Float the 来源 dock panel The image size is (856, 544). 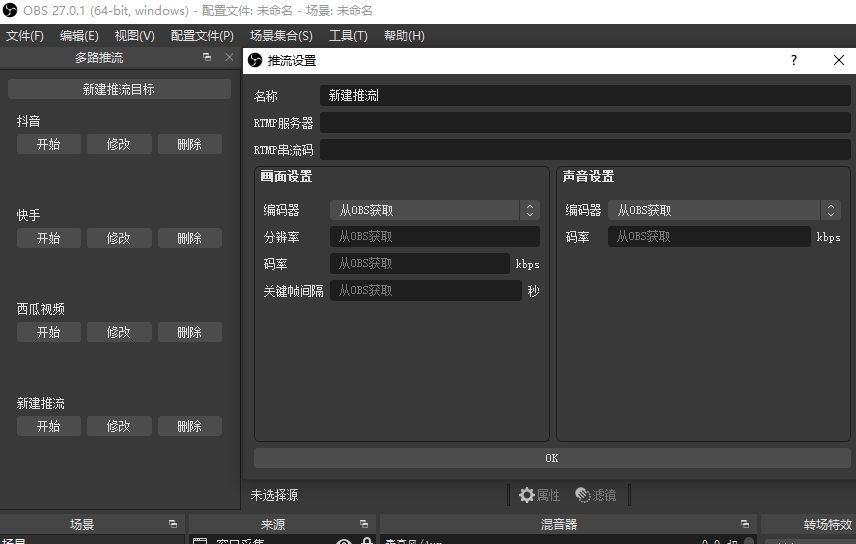(x=365, y=524)
